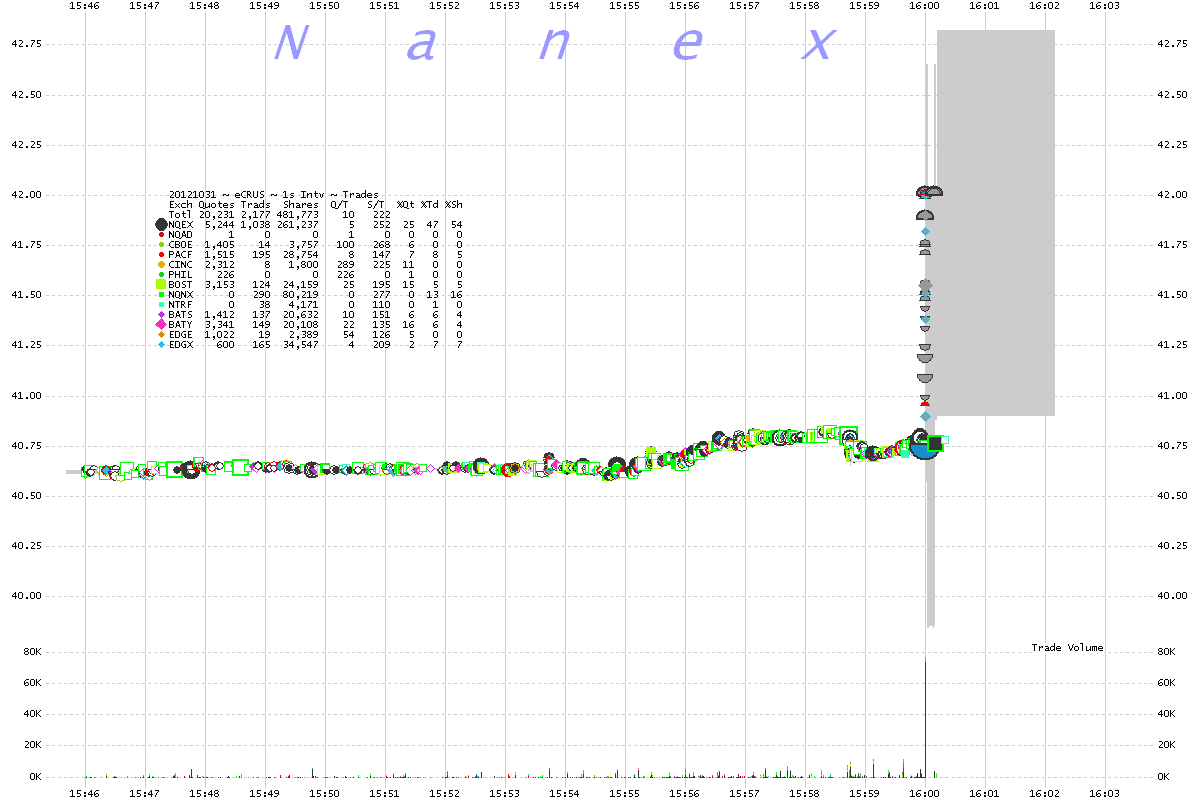1200x800 pixels.
Task: Click the dark green trade square after 16:00
Action: 936,443
